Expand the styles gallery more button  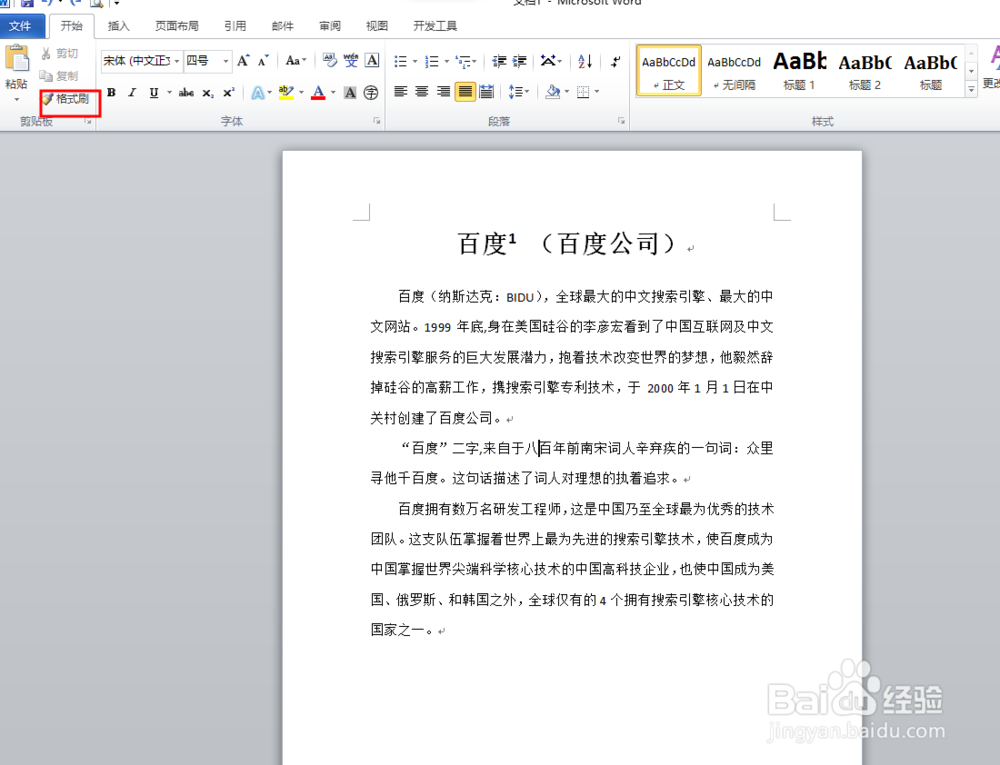(x=971, y=89)
